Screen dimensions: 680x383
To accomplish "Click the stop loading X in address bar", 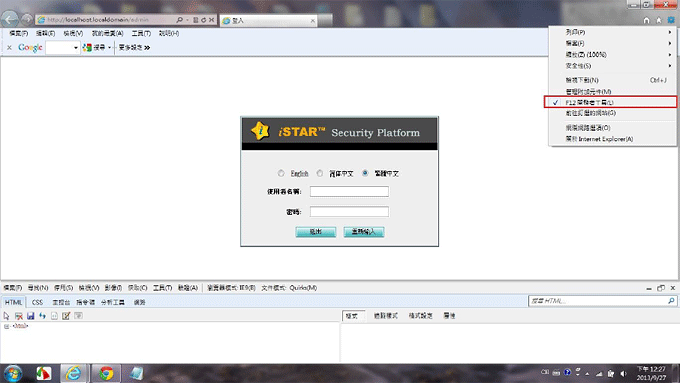I will 211,20.
